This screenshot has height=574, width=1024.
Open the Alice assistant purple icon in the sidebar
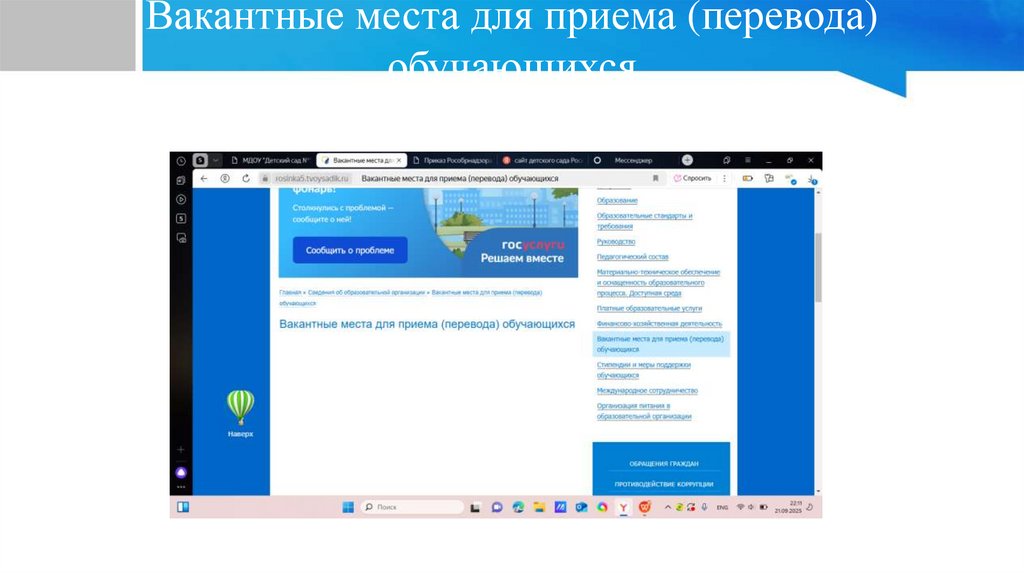tap(181, 472)
